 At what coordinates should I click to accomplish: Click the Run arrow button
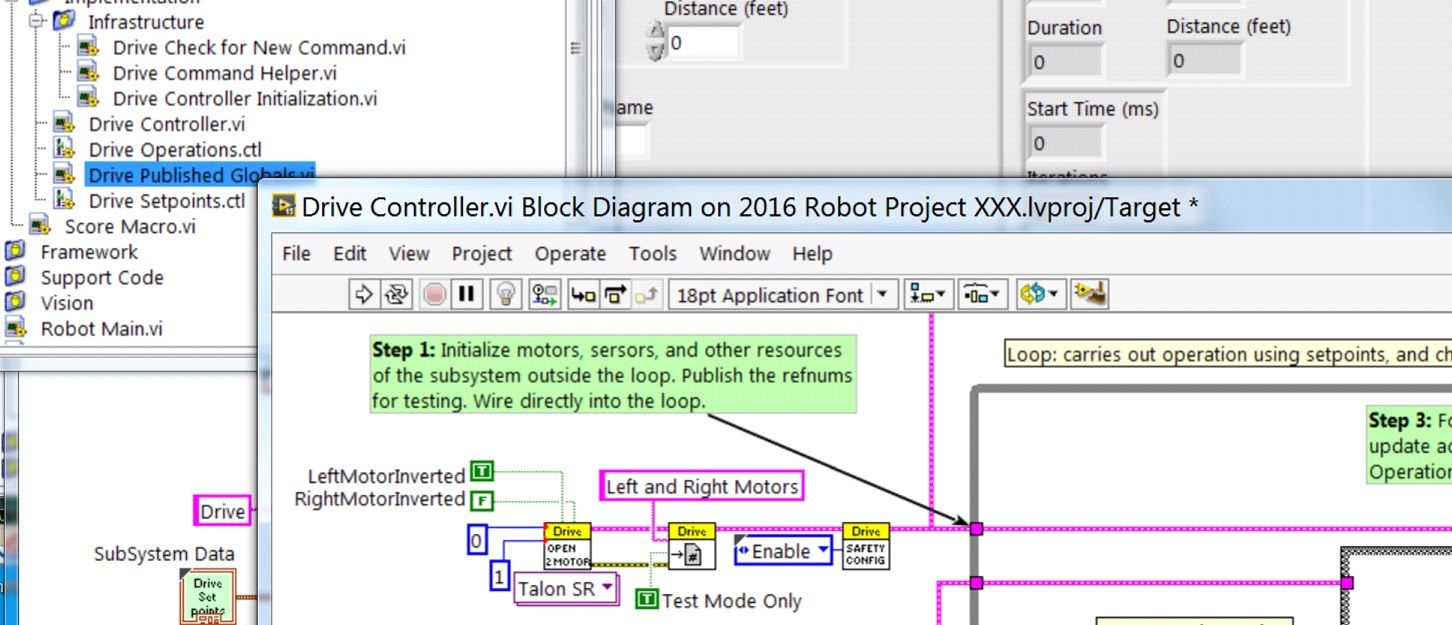364,294
